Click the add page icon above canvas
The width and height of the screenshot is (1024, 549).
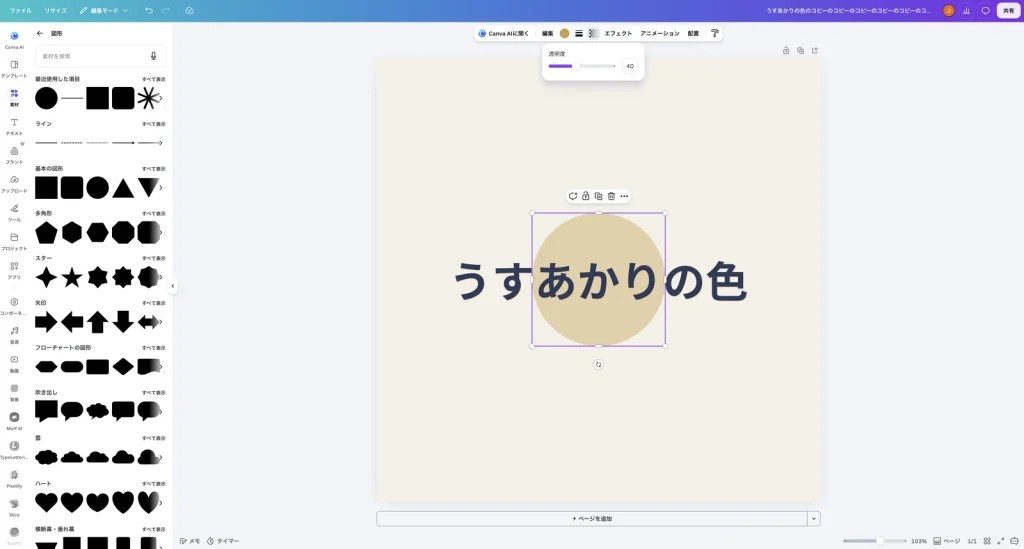[814, 50]
